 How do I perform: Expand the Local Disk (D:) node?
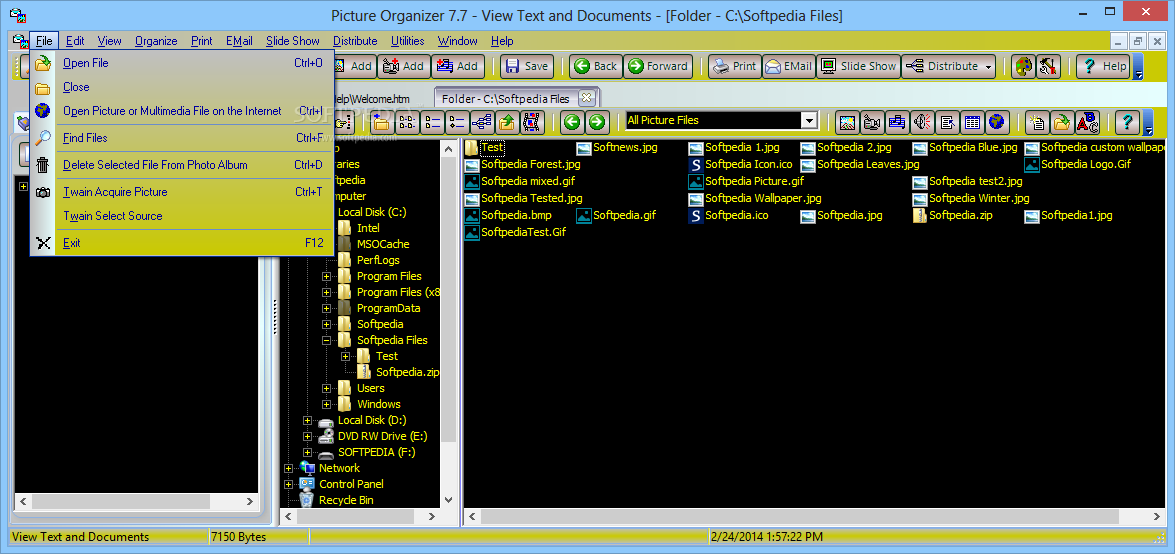[307, 421]
